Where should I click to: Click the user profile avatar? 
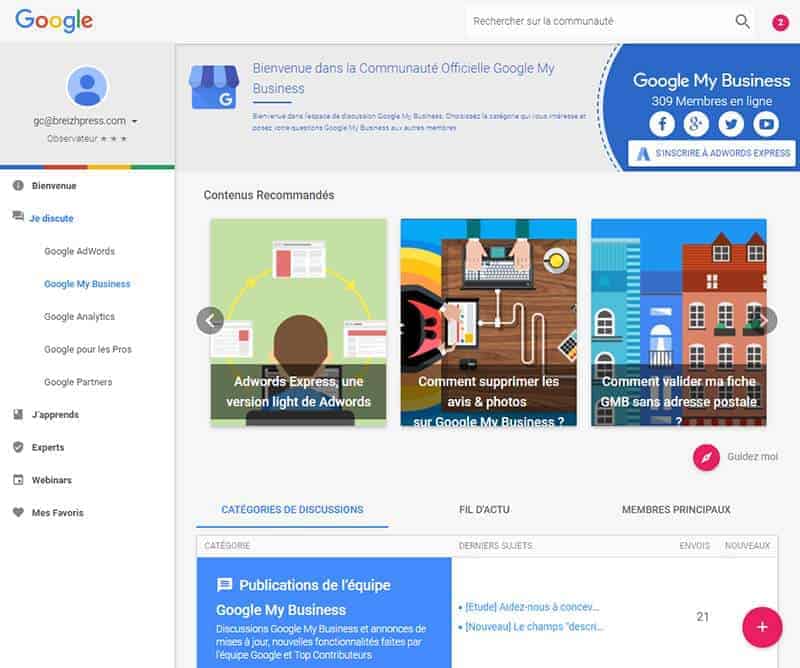87,86
